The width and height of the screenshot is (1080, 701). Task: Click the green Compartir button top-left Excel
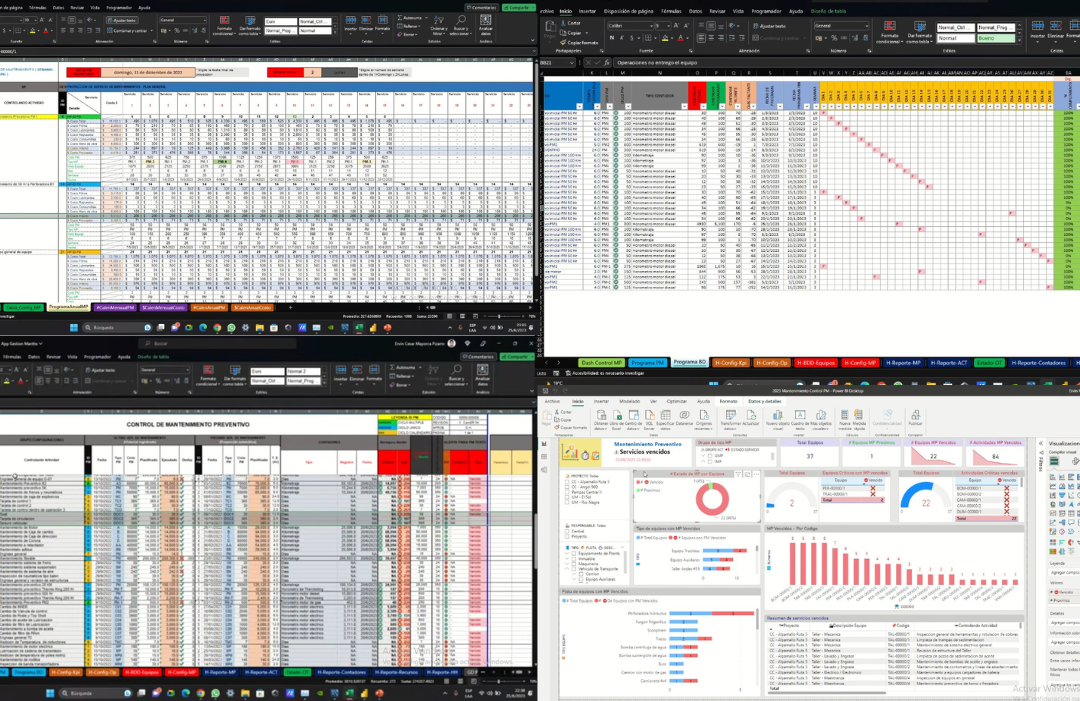click(x=517, y=8)
